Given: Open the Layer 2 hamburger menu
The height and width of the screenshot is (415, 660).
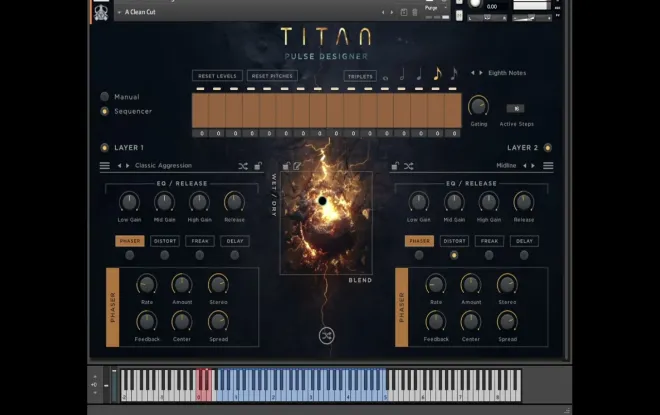Looking at the screenshot, I should (x=548, y=166).
